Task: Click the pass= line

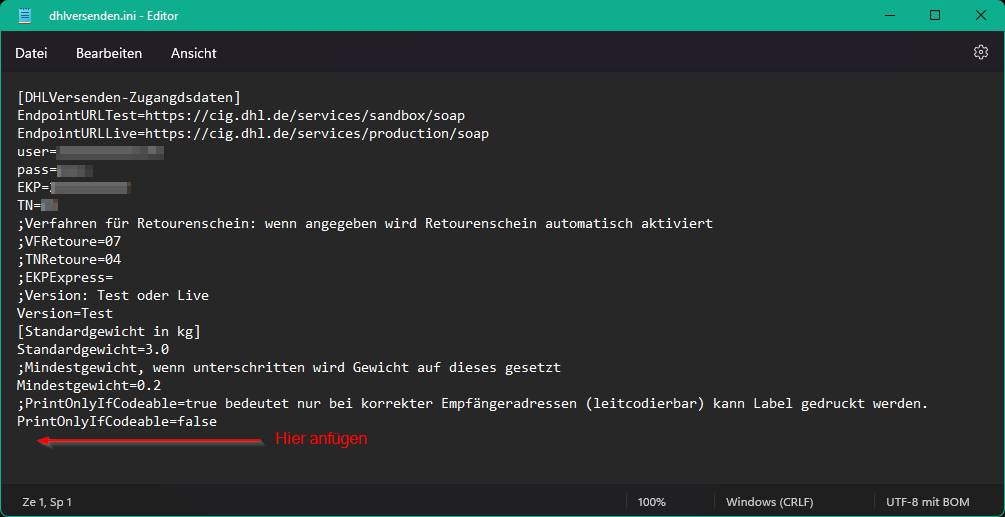Action: pos(55,170)
